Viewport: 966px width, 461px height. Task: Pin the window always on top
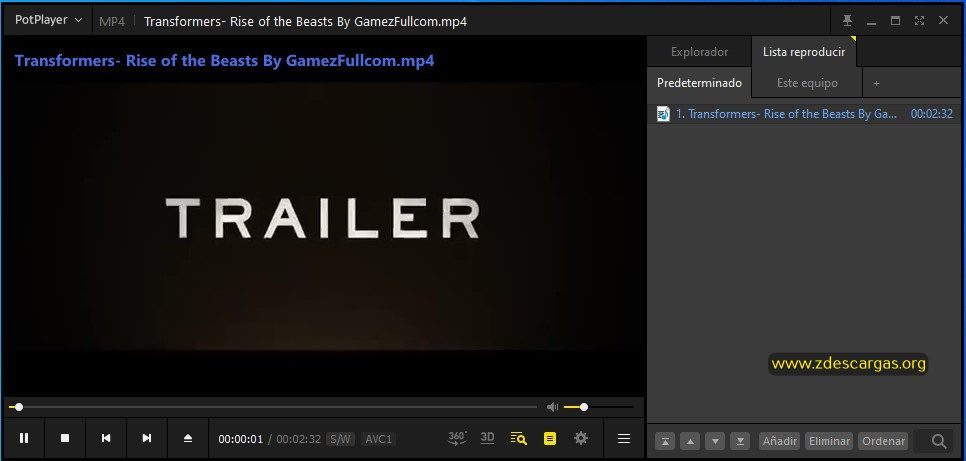click(x=848, y=20)
